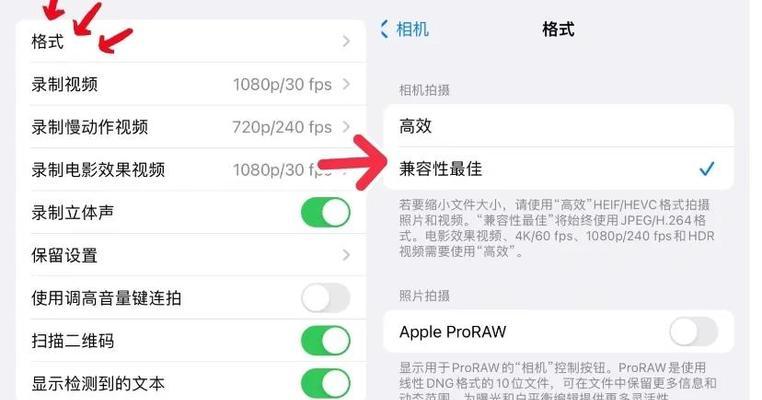
Task: Open 录制视频 1080p/30 fps chevron
Action: point(346,84)
